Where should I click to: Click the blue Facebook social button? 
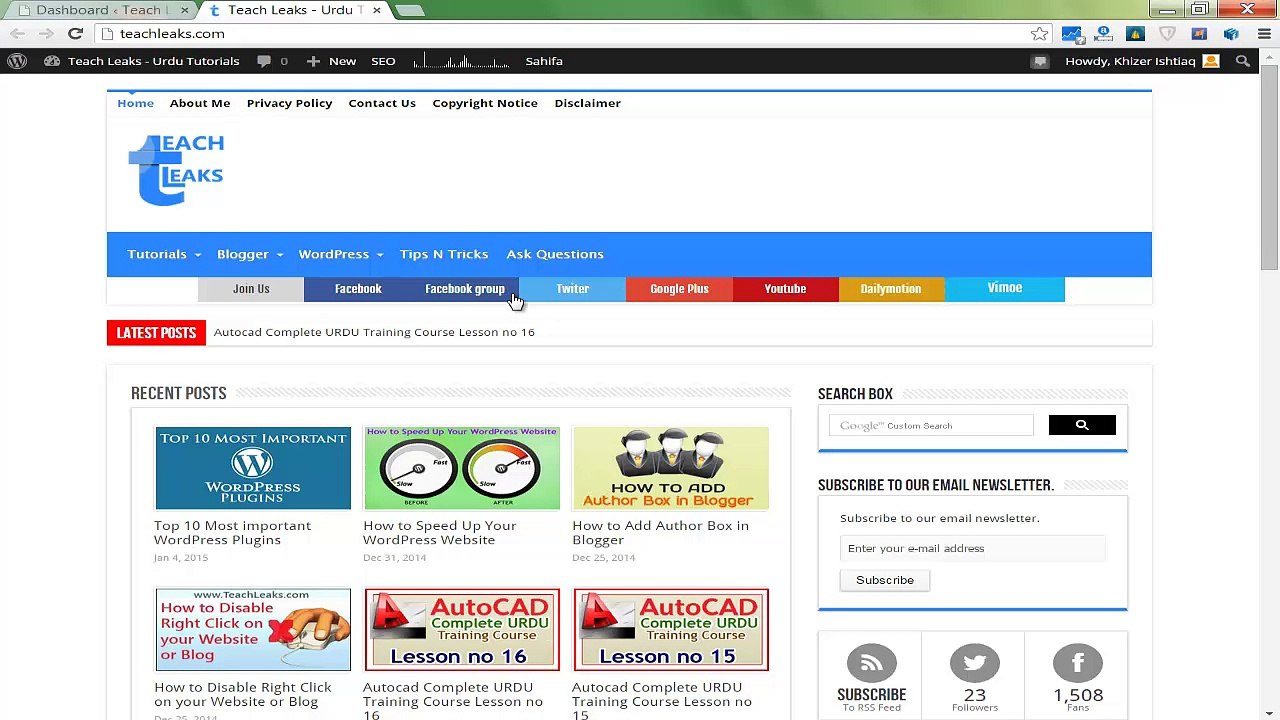click(358, 289)
